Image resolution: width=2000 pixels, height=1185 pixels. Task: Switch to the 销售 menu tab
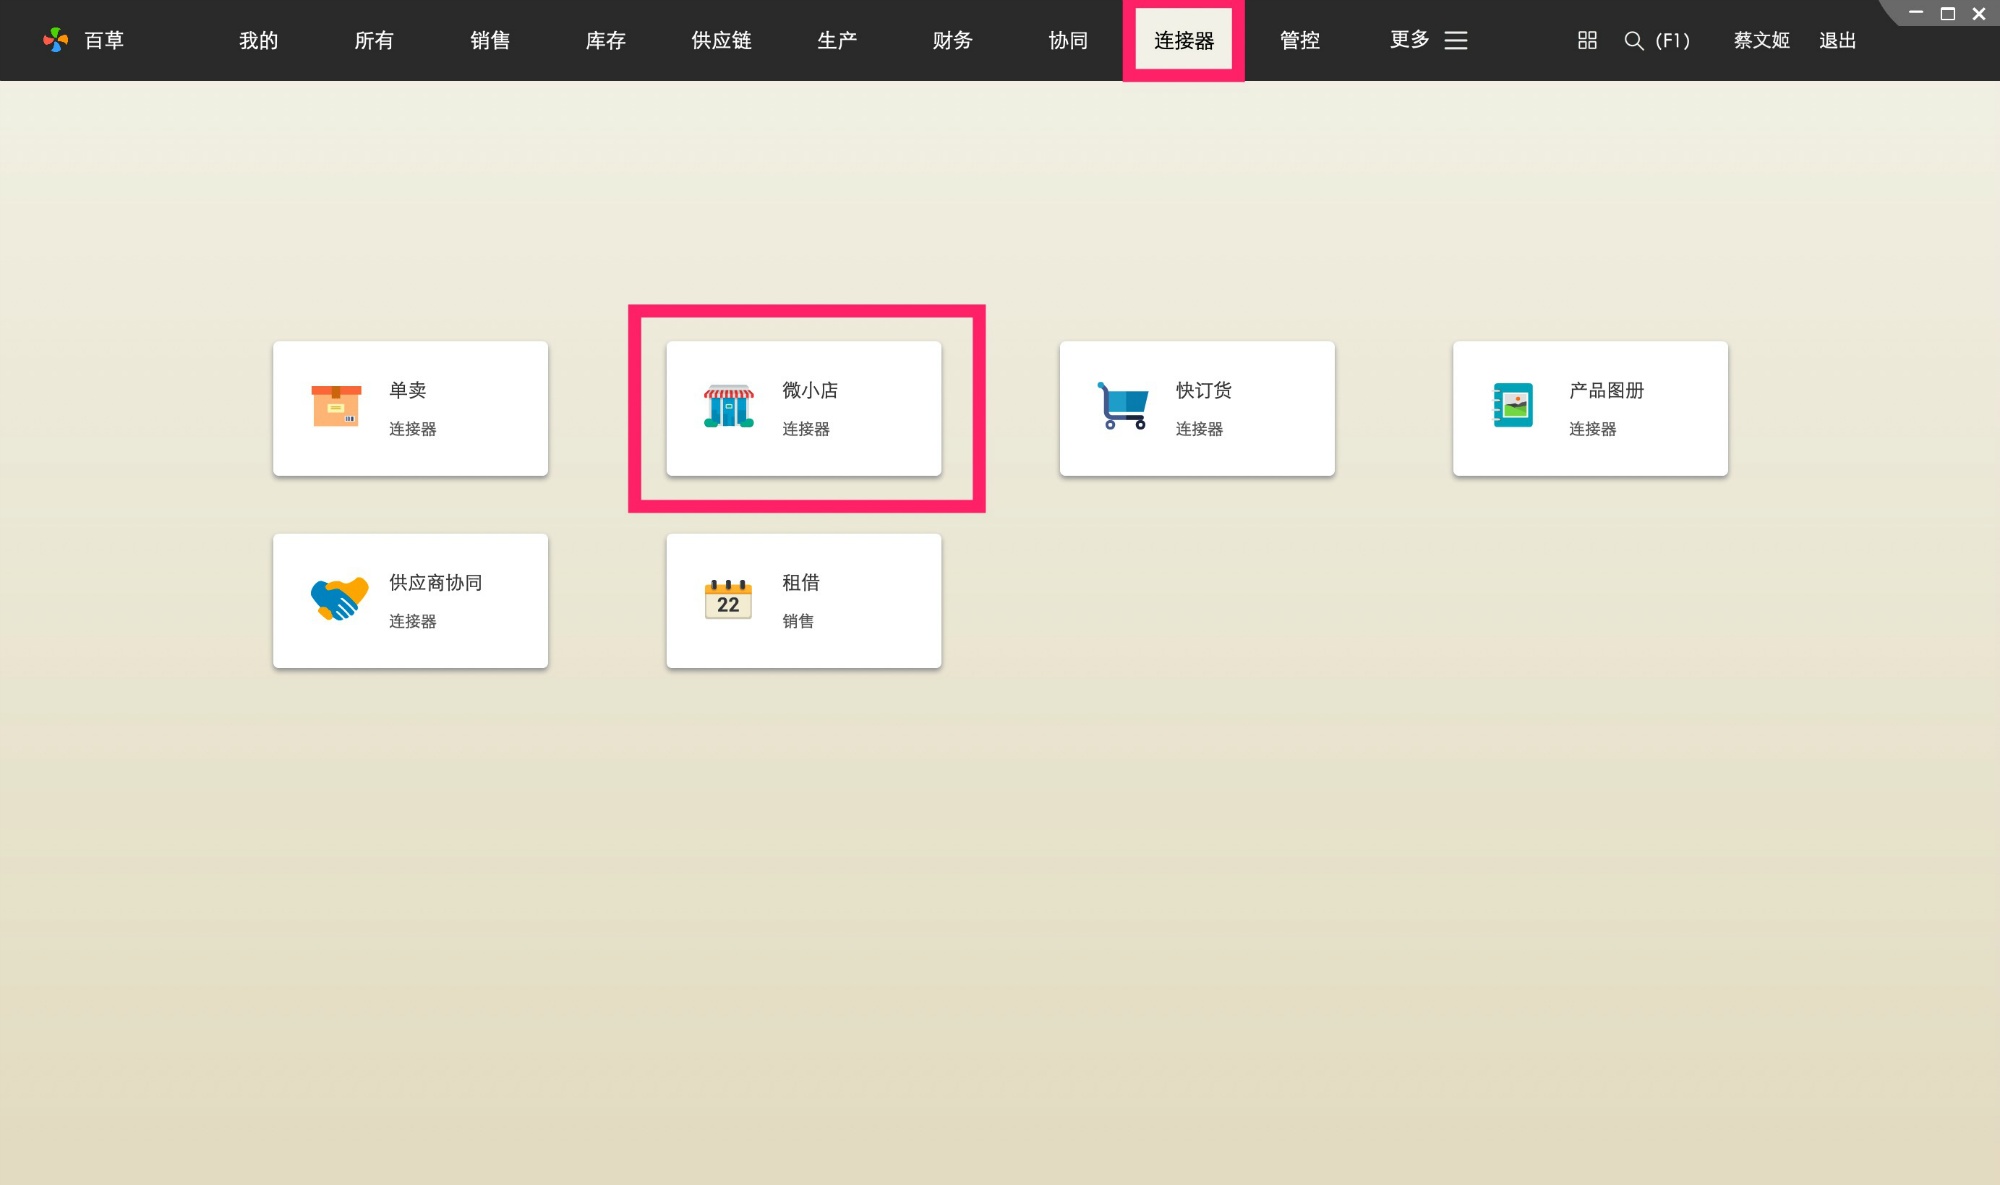pos(490,40)
